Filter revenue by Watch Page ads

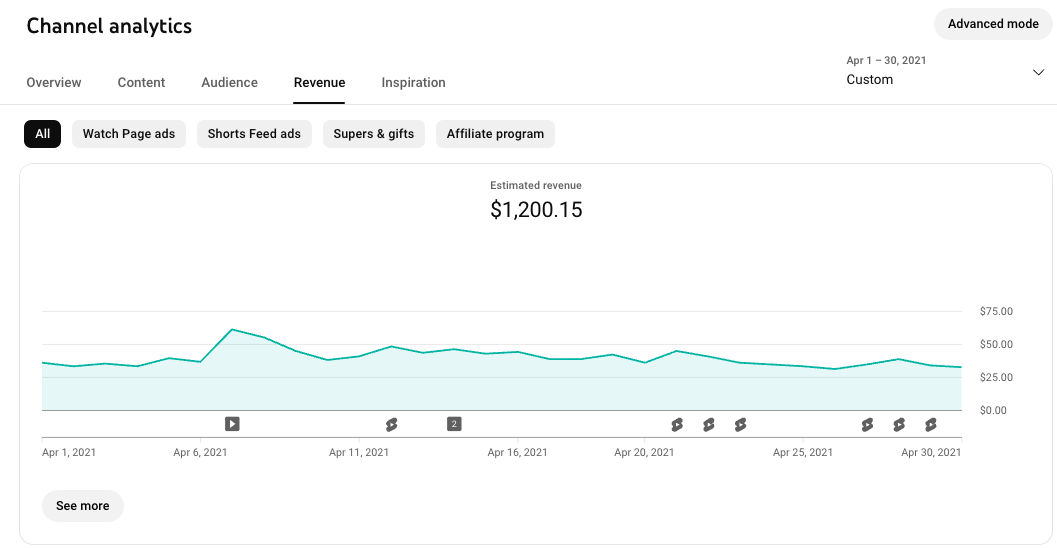(129, 134)
